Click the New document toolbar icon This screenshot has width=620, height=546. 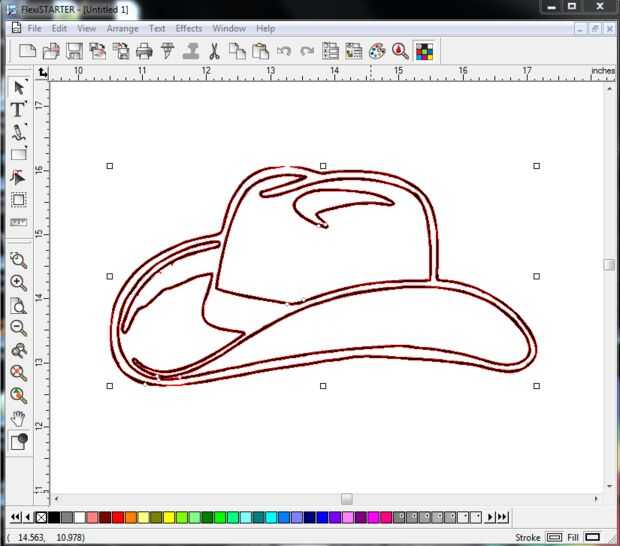coord(27,51)
